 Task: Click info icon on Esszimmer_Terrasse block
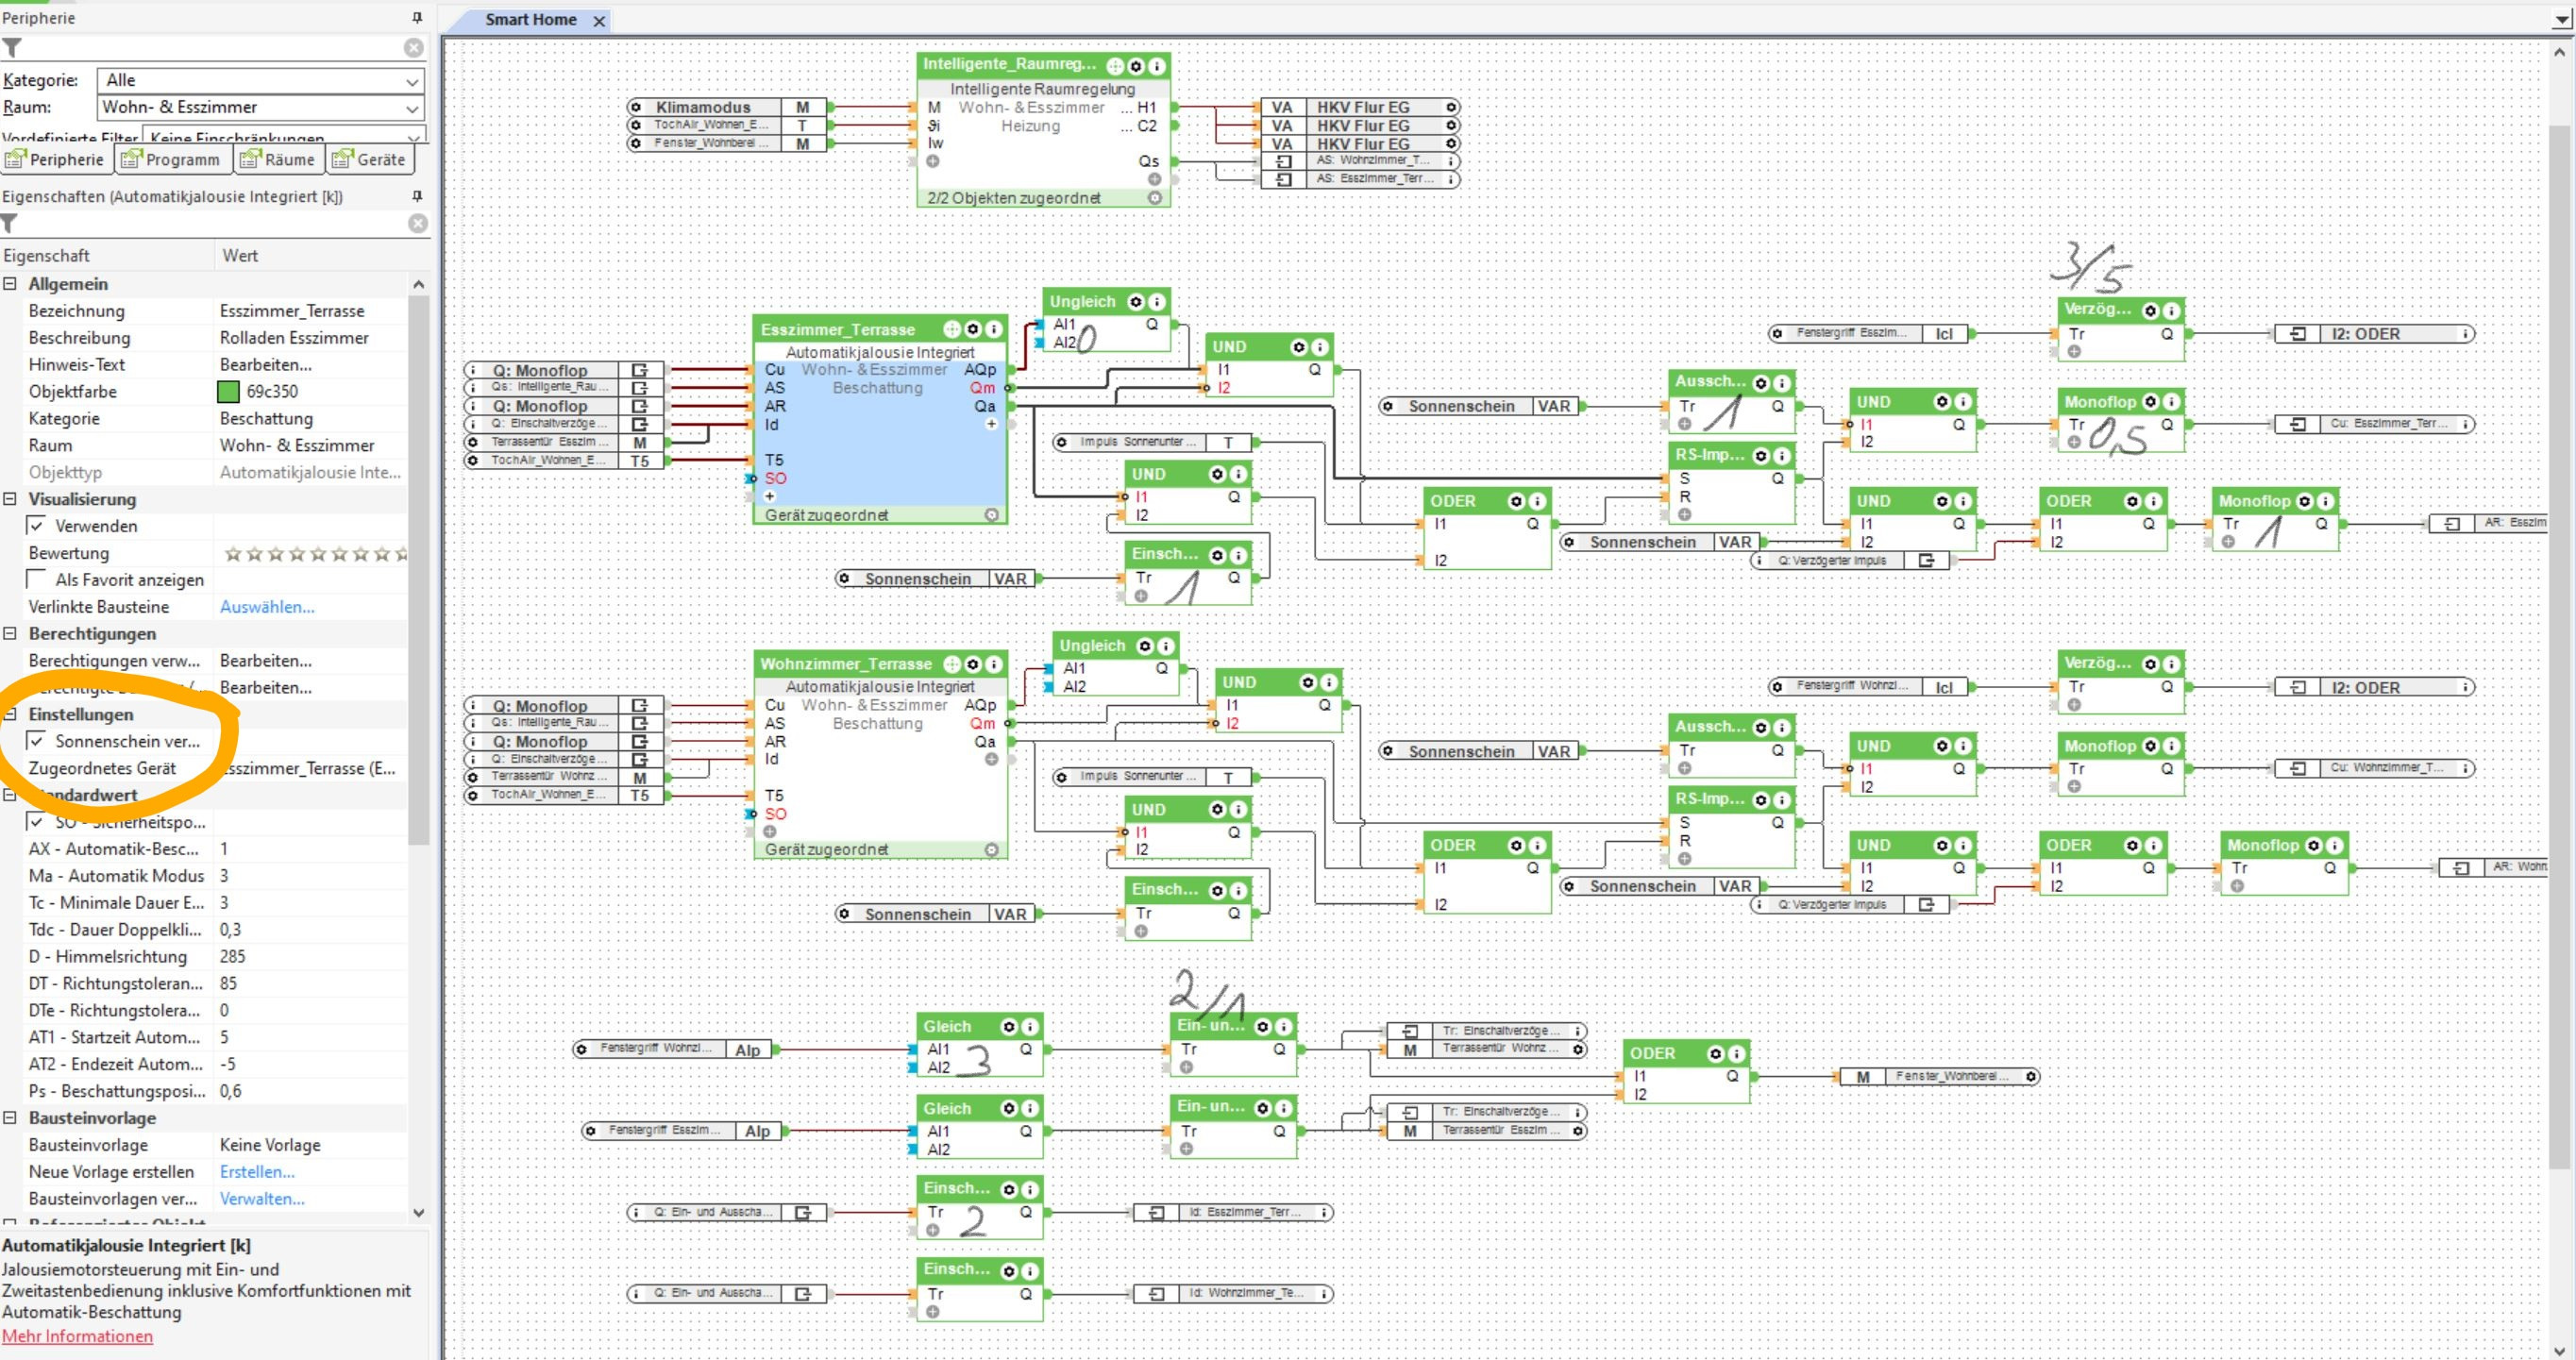point(993,329)
